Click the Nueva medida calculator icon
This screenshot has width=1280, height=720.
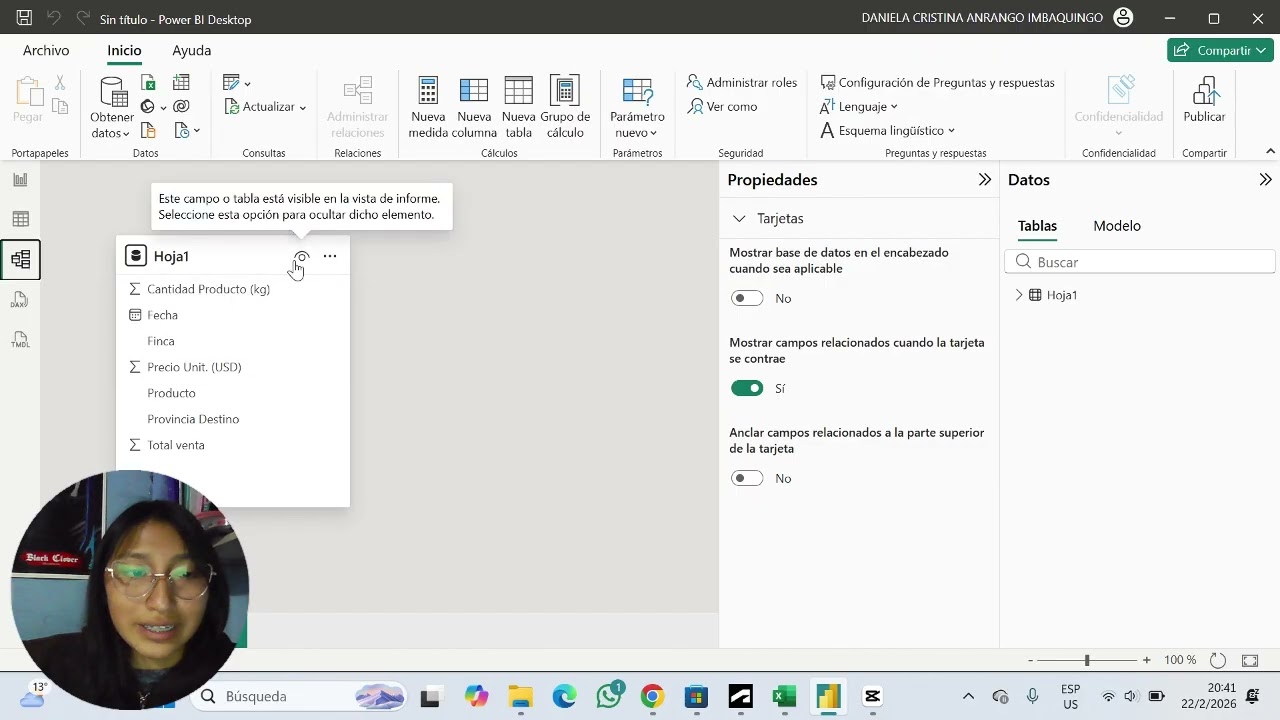coord(428,91)
